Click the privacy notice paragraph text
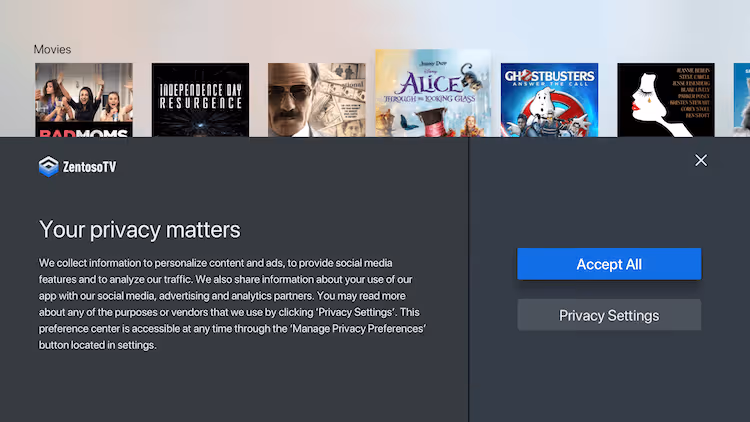Screen dimensions: 750x422 [232, 304]
